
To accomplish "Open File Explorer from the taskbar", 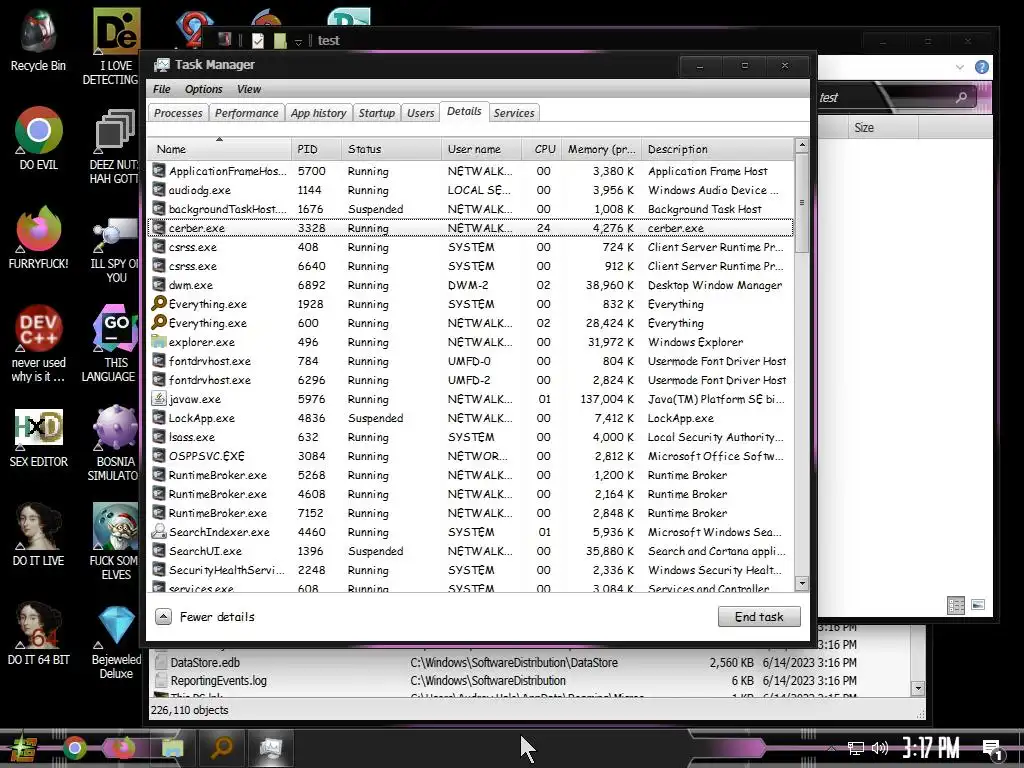I will tap(172, 748).
